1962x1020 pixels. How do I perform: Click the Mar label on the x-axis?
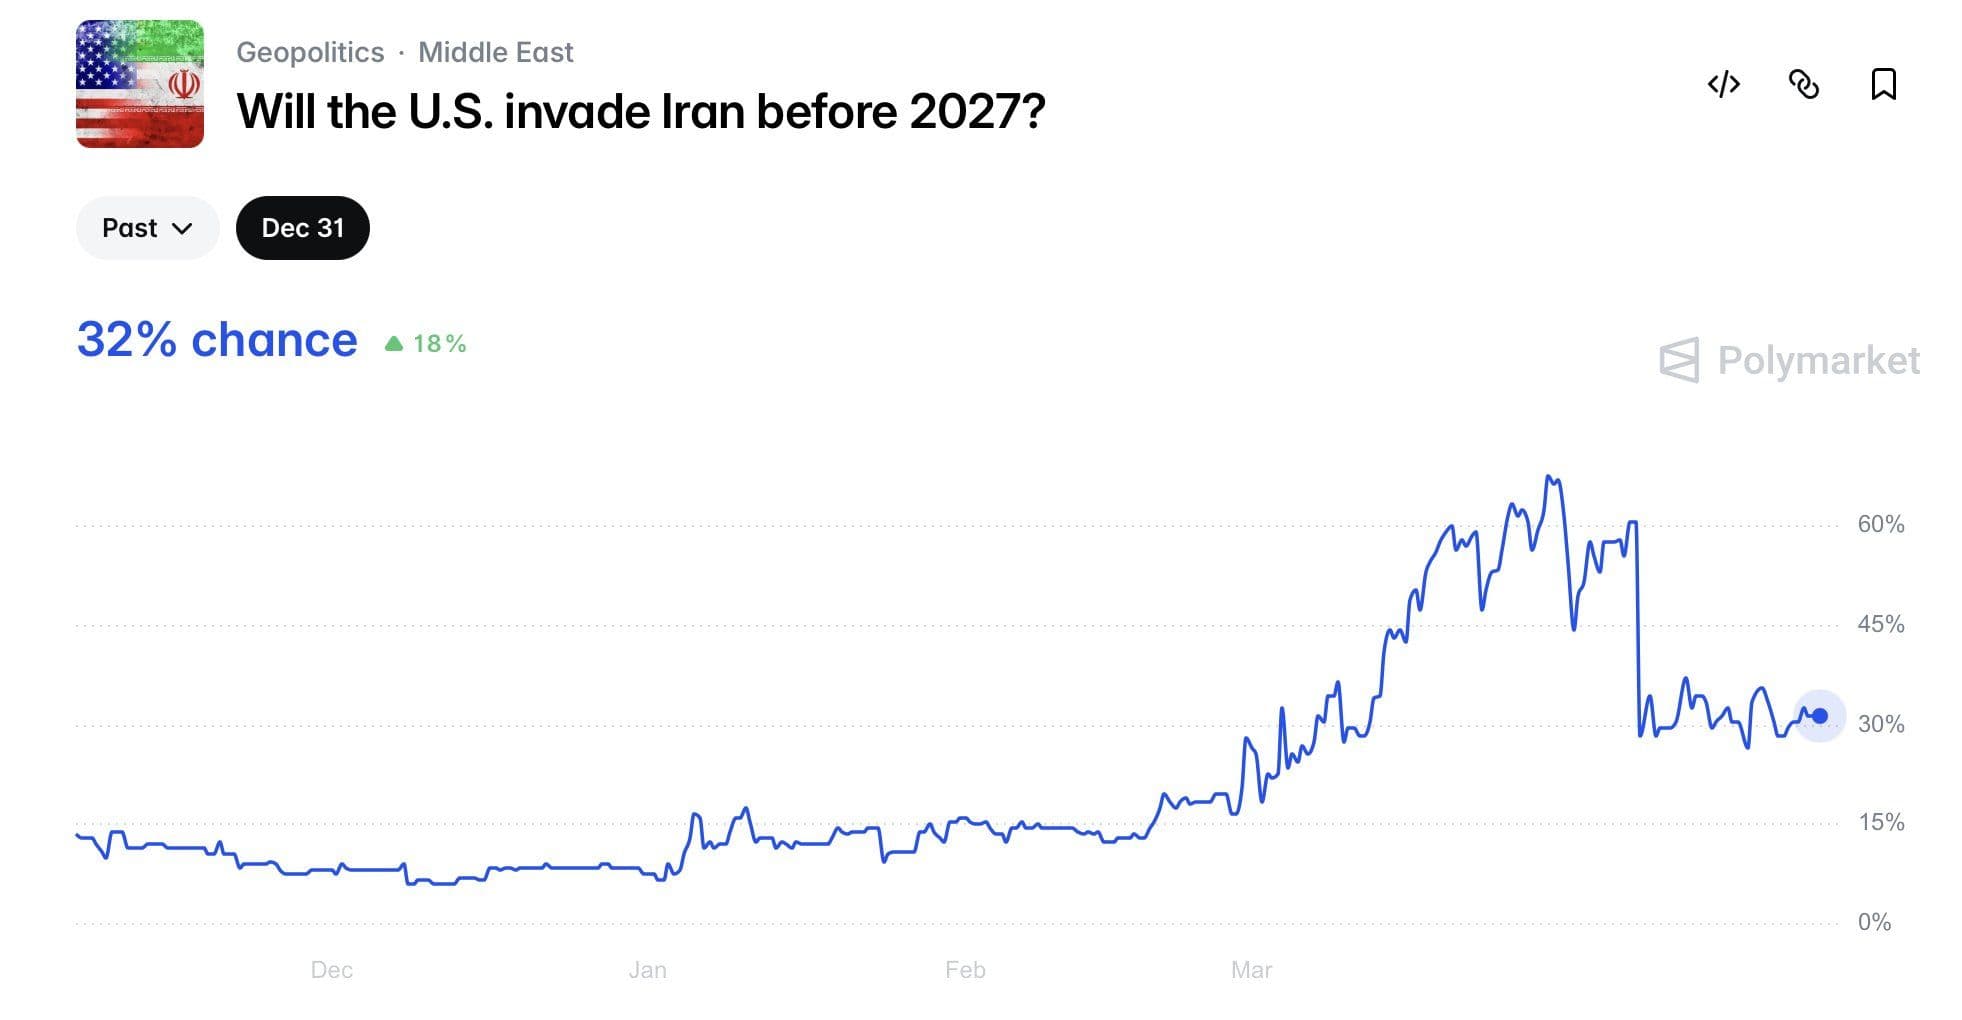(1251, 969)
